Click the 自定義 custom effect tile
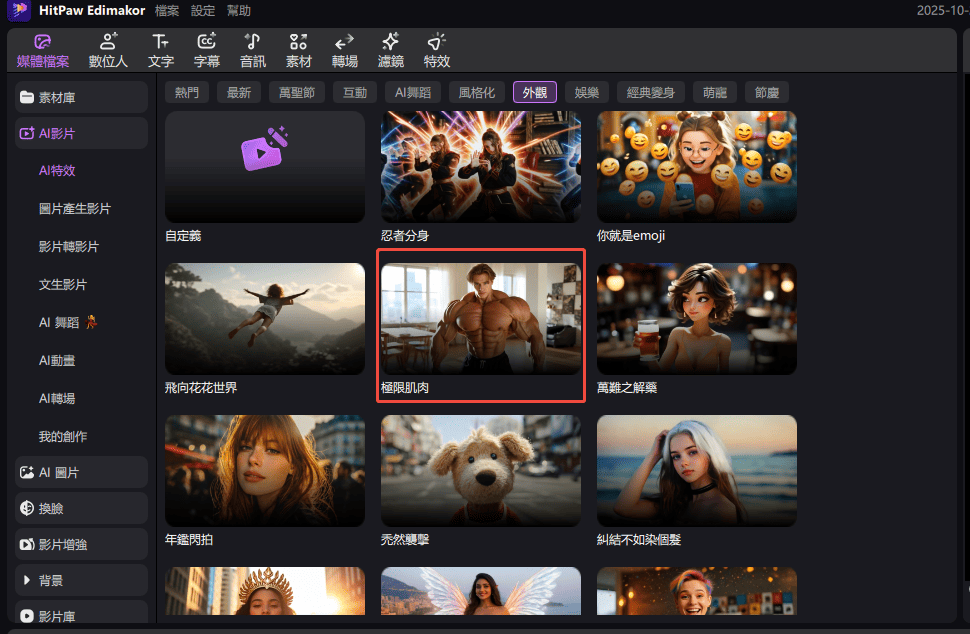 (264, 166)
